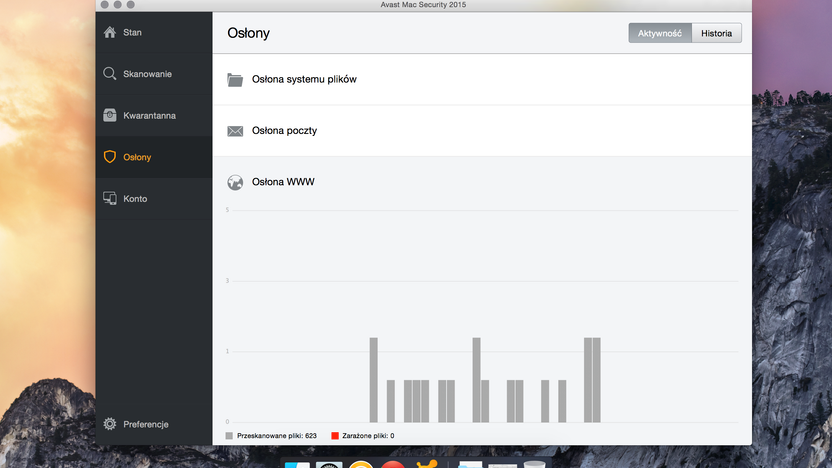The width and height of the screenshot is (832, 468).
Task: Open the Konto section
Action: pos(154,198)
